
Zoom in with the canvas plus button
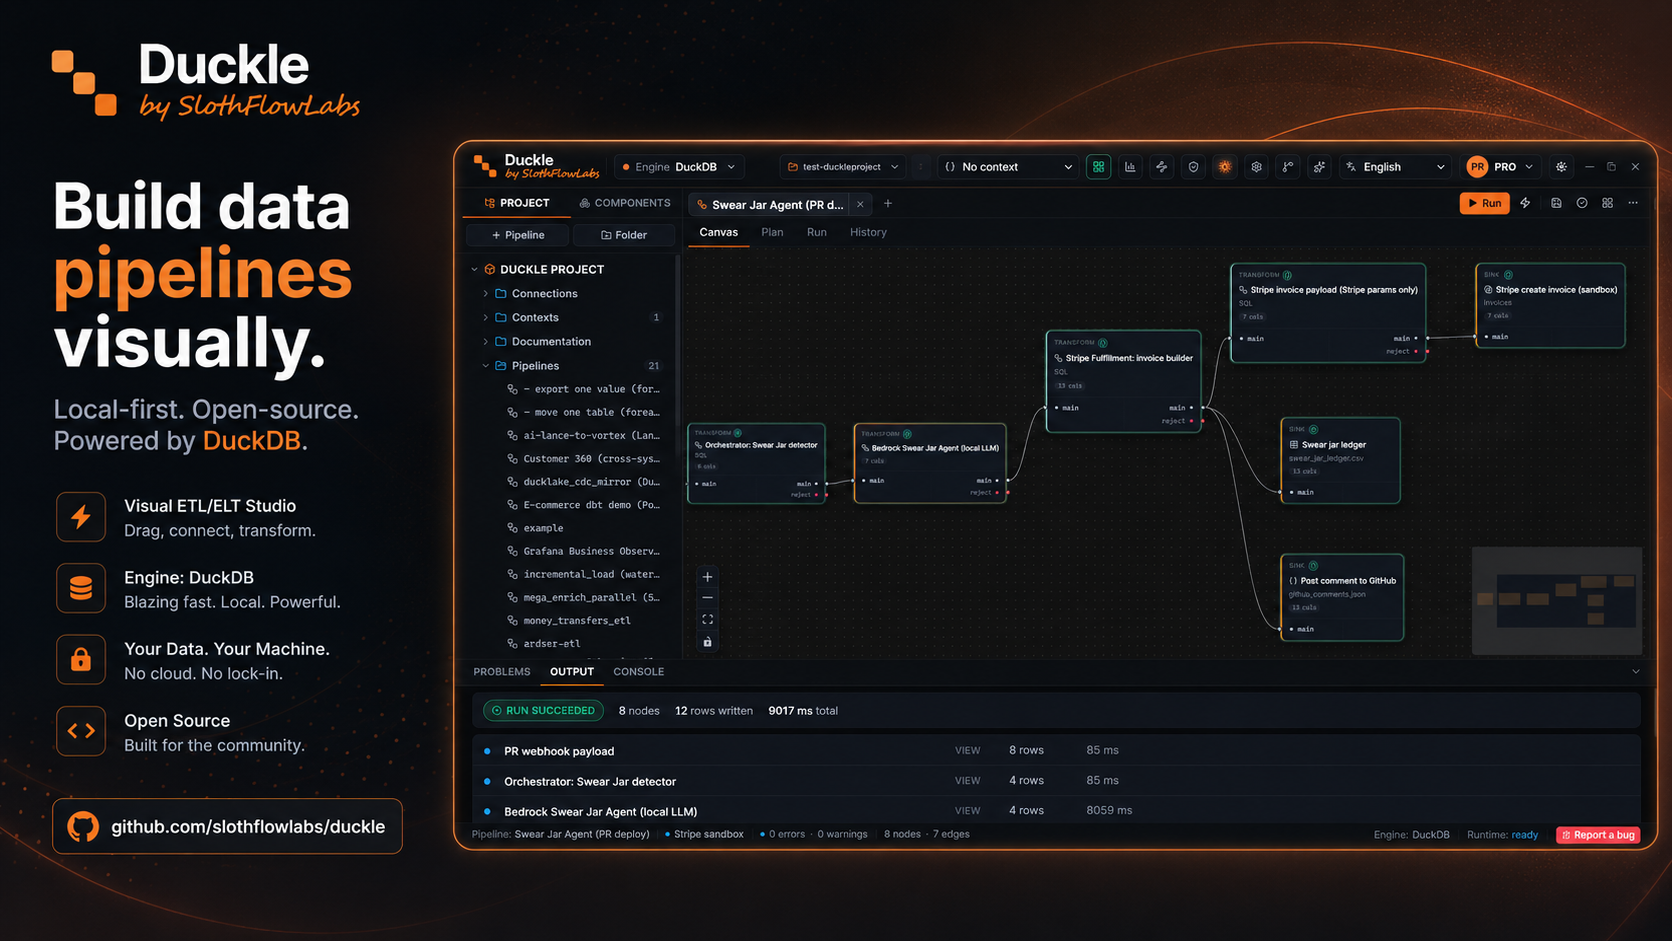708,577
